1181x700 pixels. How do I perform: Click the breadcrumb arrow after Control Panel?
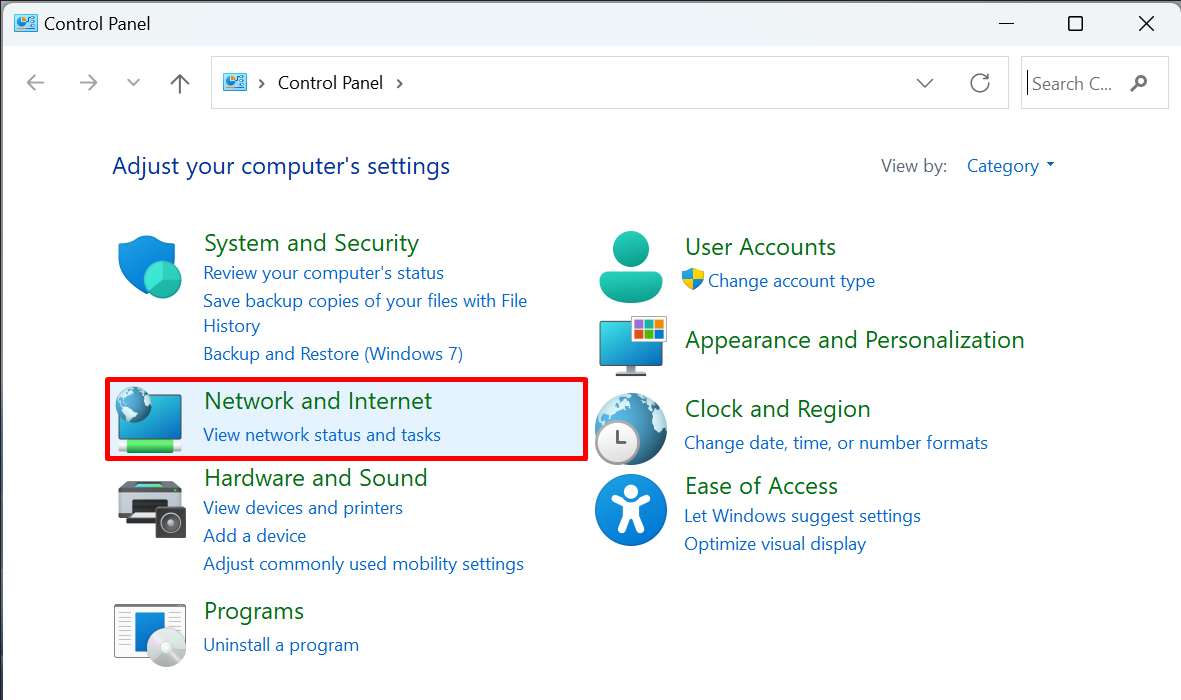[399, 83]
